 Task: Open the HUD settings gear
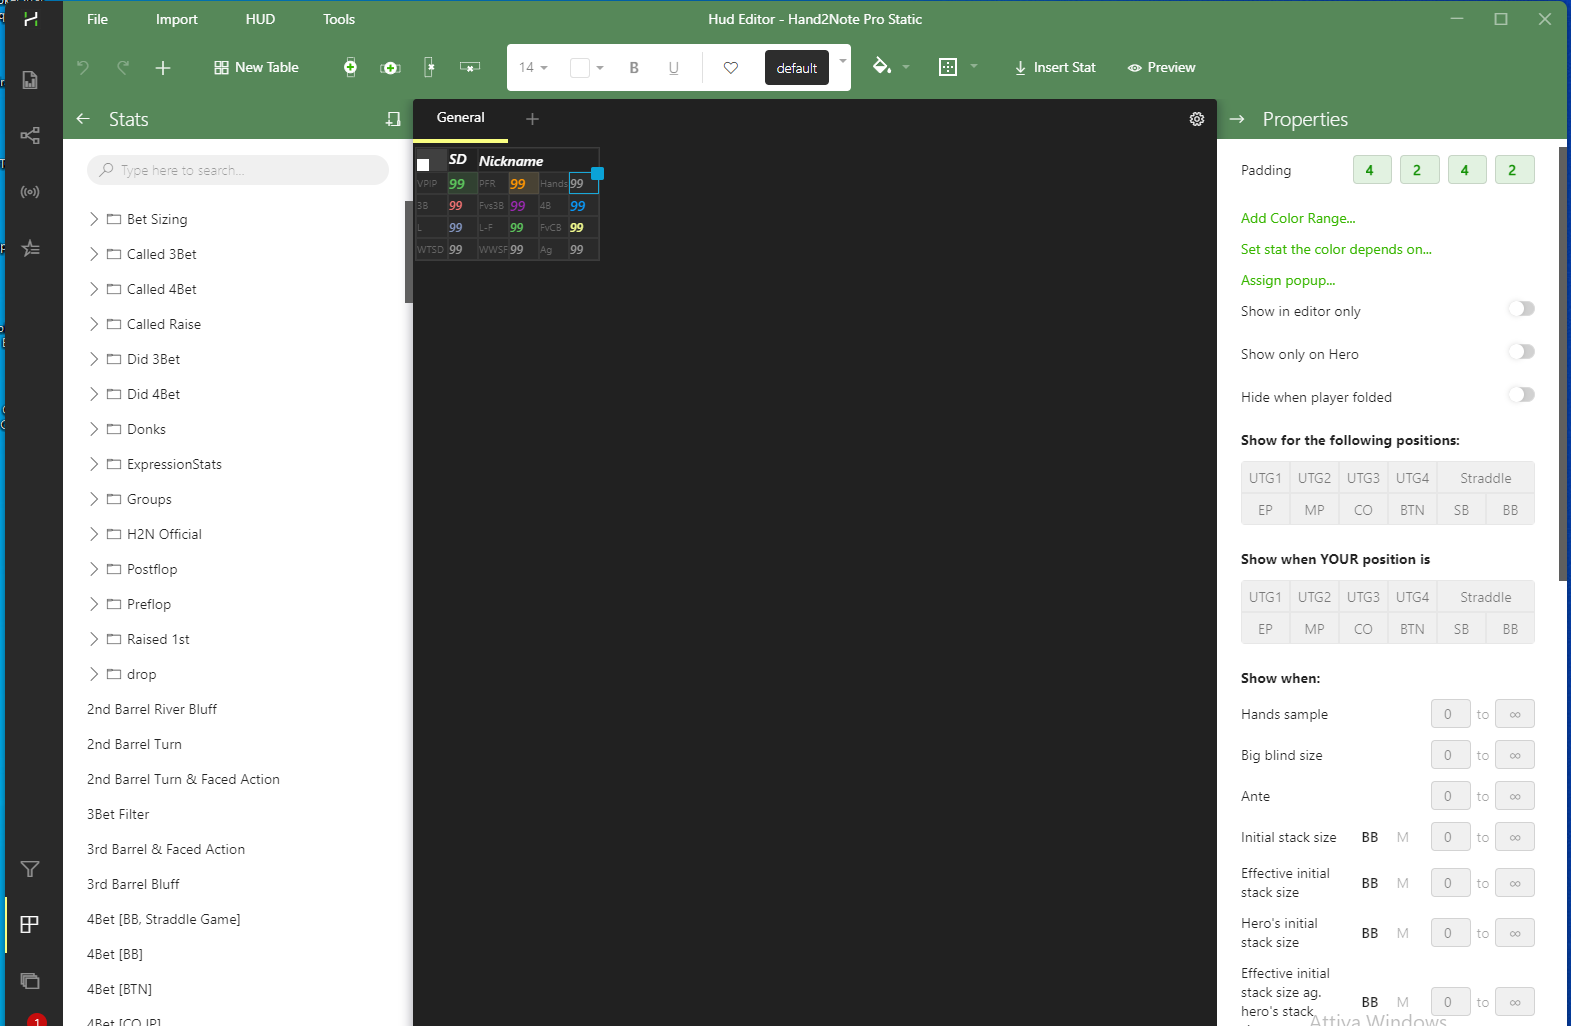1197,119
